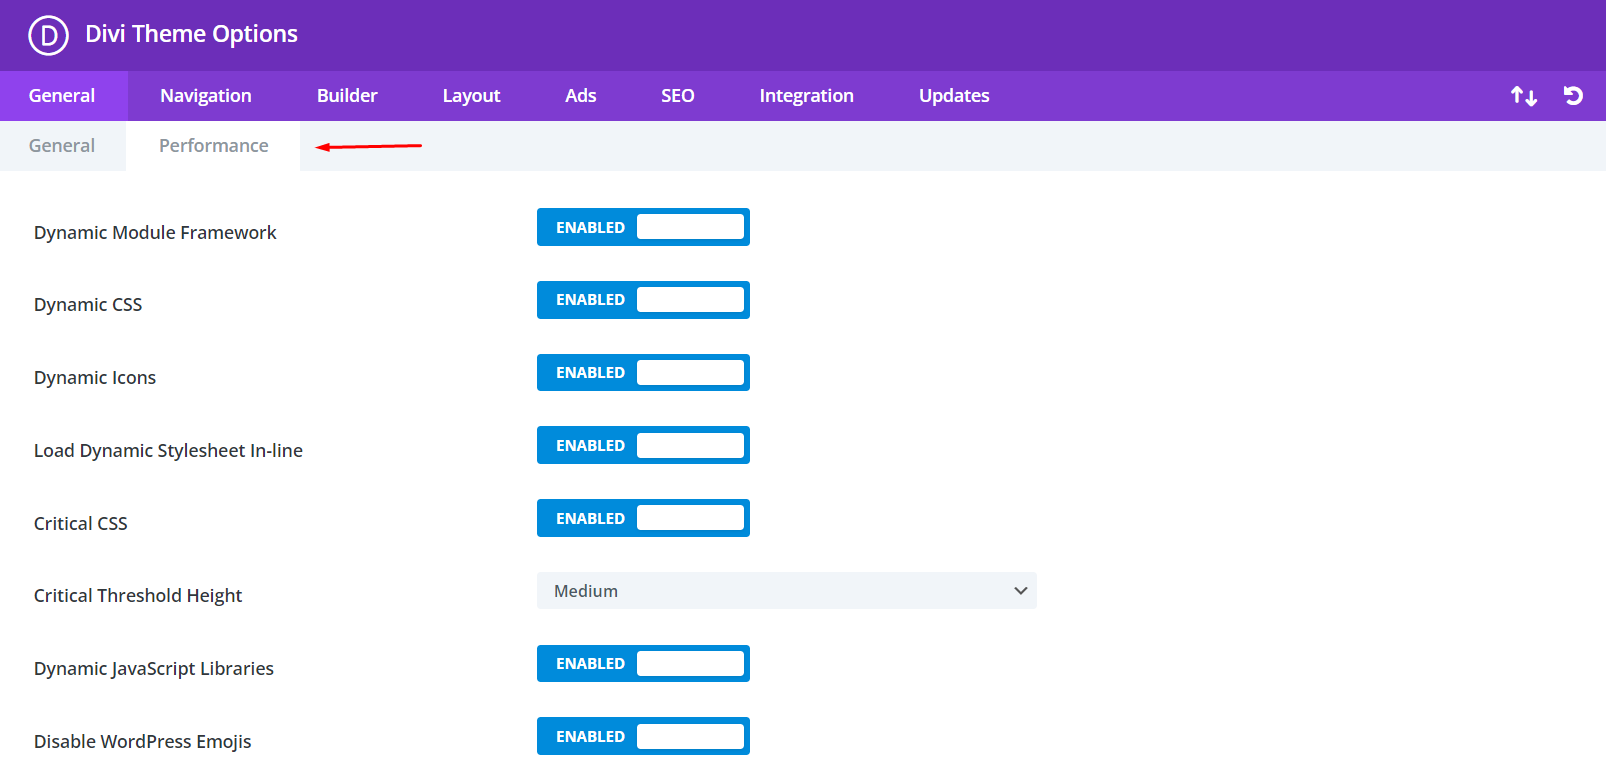Open the Ads tab

point(580,96)
